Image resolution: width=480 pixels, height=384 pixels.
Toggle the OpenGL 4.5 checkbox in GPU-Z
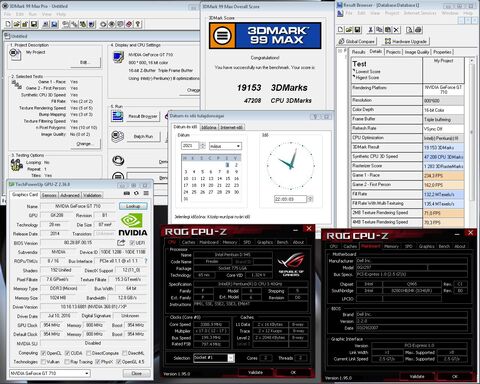coord(119,362)
